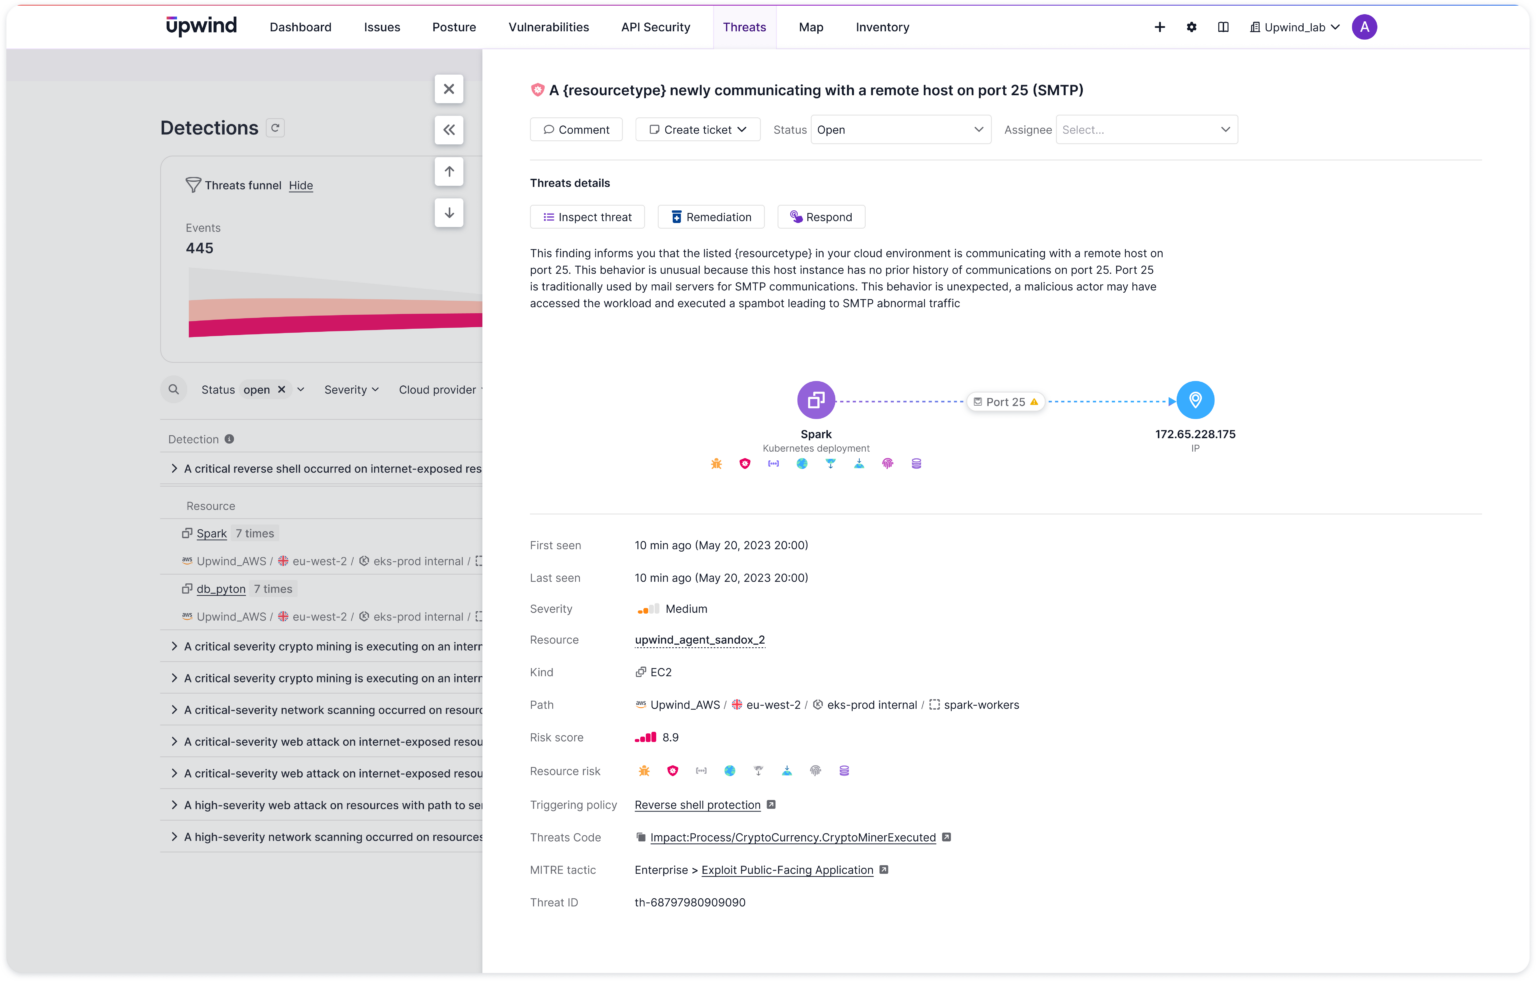Hide the Threats funnel panel
This screenshot has width=1536, height=981.
(x=301, y=185)
